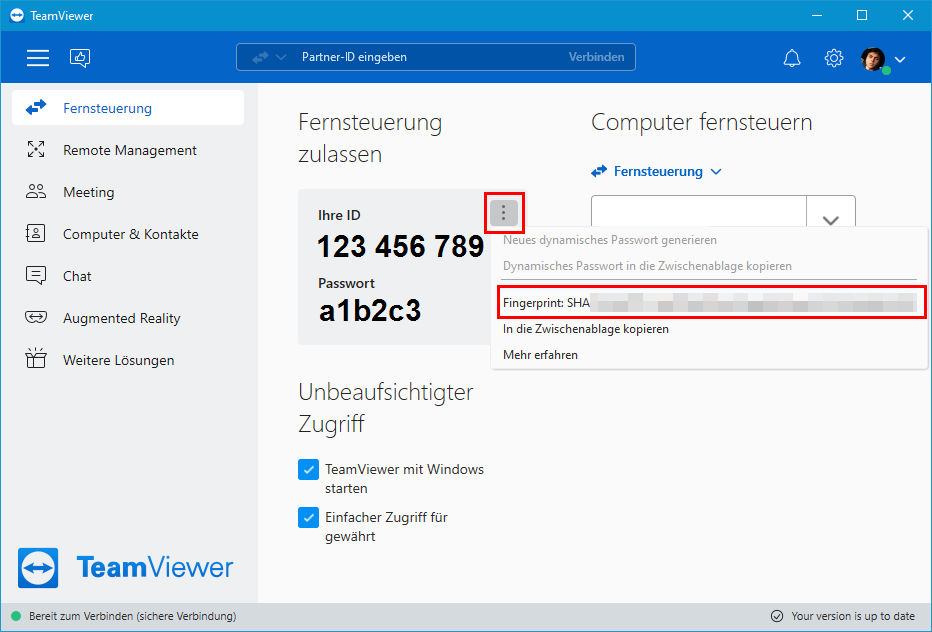Minimize the TeamViewer window
Viewport: 932px width, 632px height.
pyautogui.click(x=817, y=15)
